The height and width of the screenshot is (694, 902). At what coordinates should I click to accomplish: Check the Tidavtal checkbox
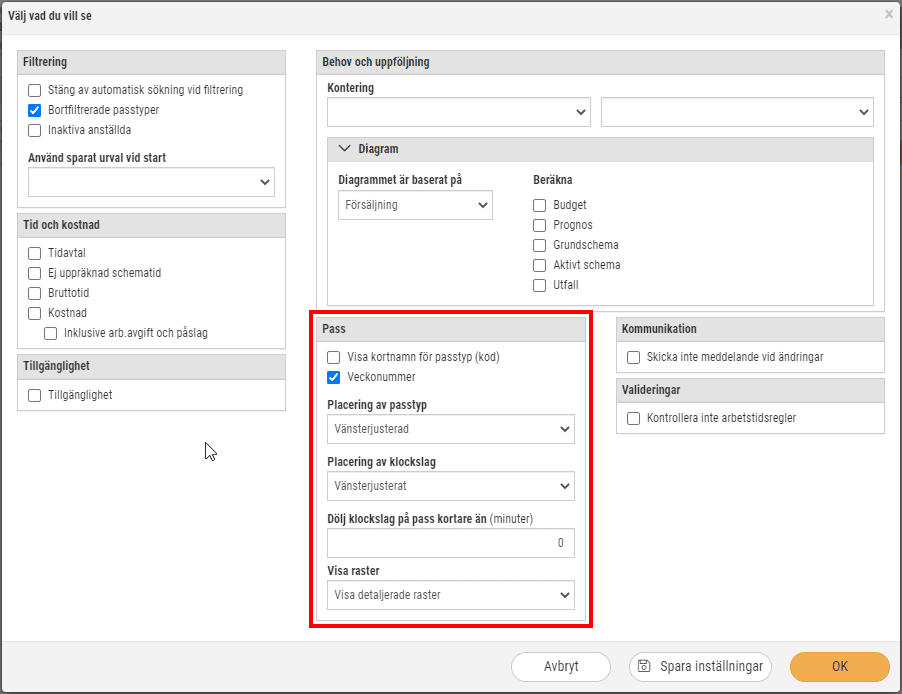[x=35, y=253]
